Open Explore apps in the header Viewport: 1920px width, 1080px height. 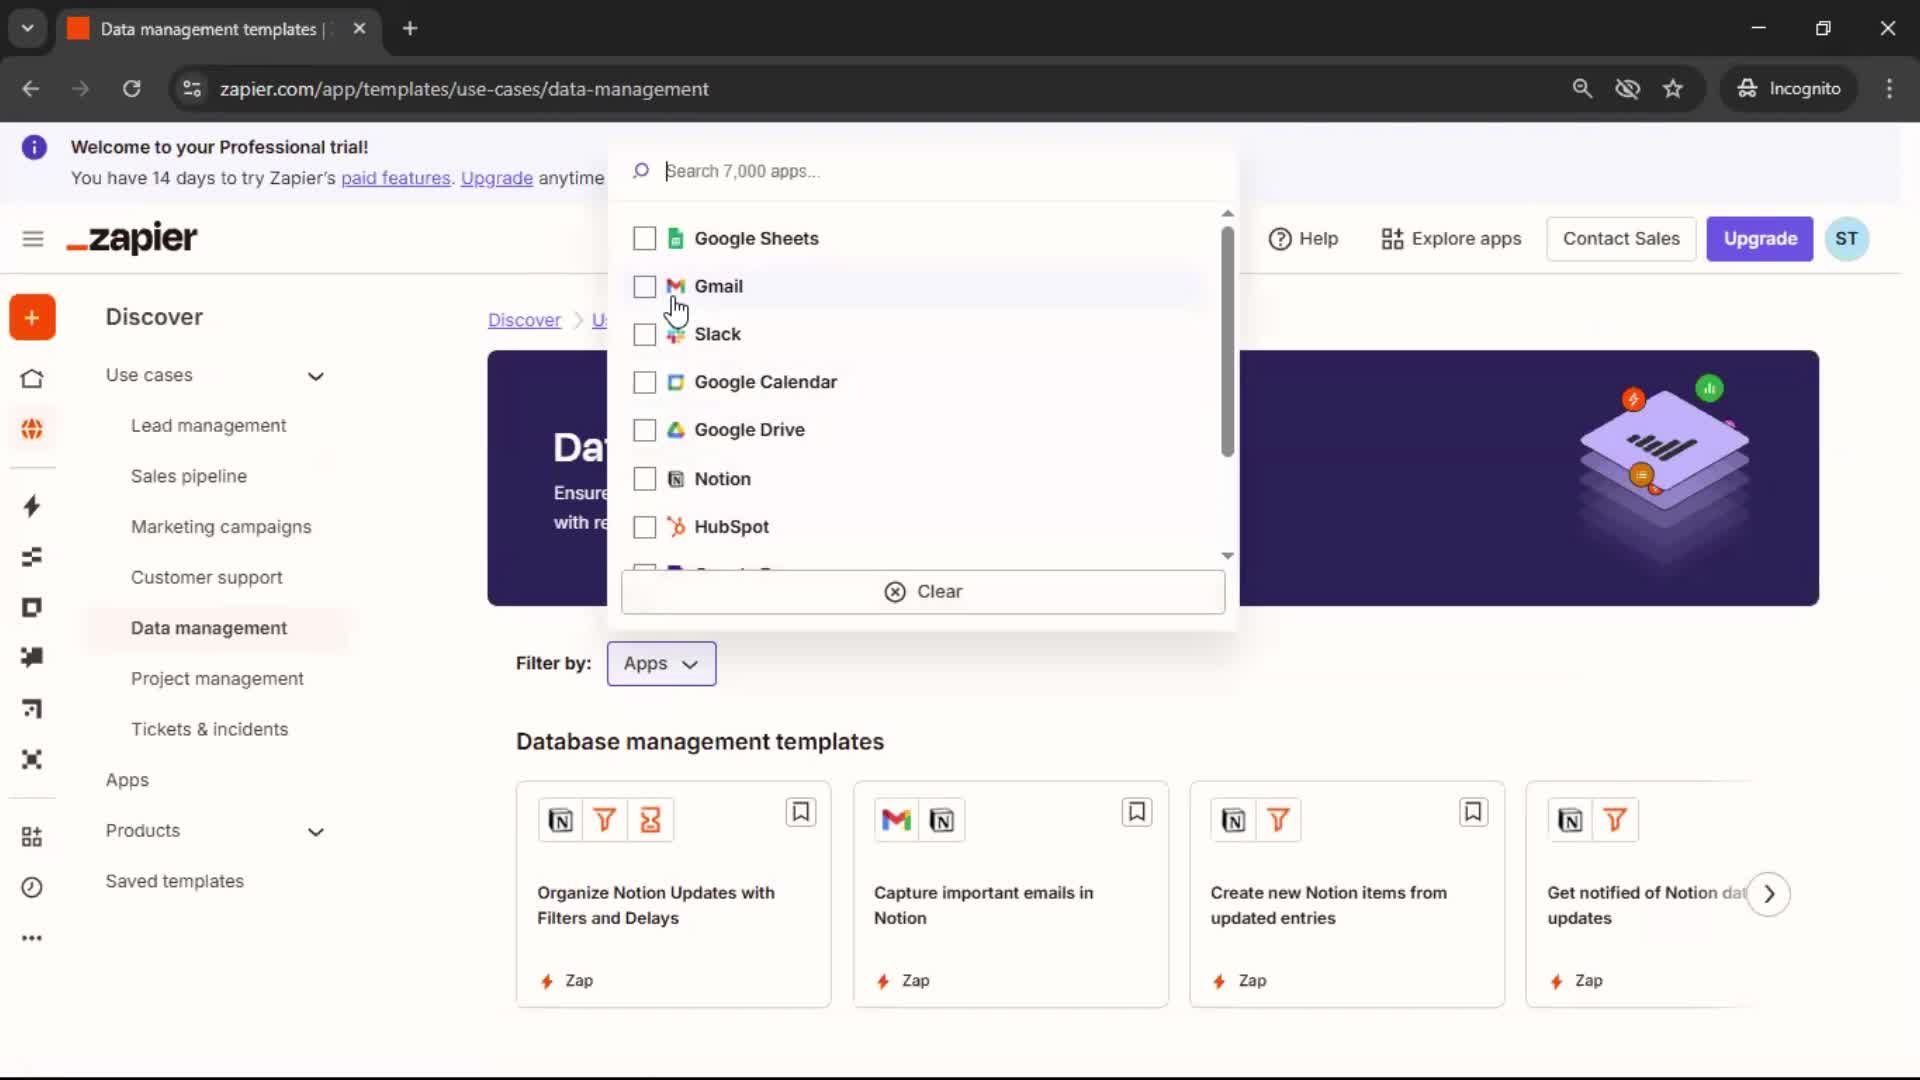tap(1451, 239)
